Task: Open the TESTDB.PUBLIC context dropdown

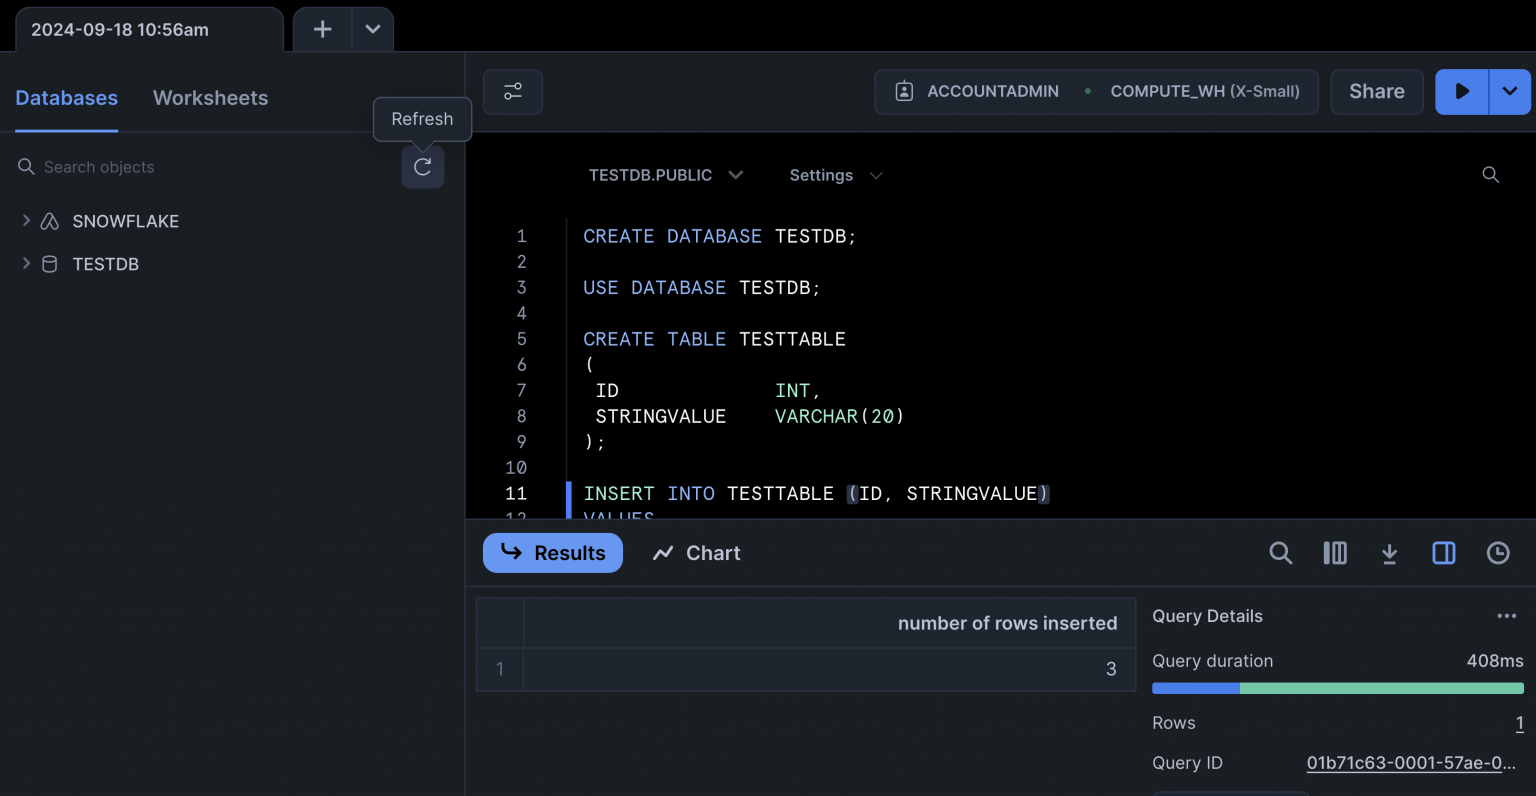Action: pyautogui.click(x=665, y=175)
